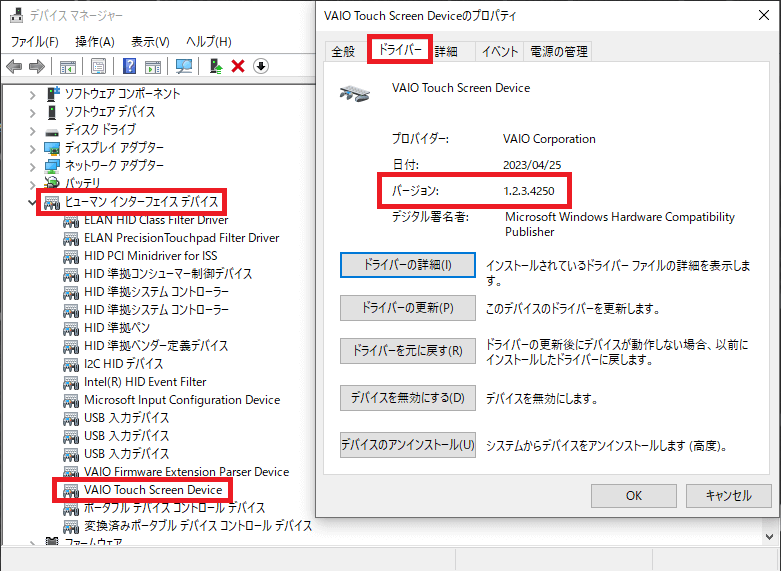Click the icon beside ELAN PrecisionTouchpad Filter Driver
This screenshot has width=781, height=571.
[x=71, y=239]
